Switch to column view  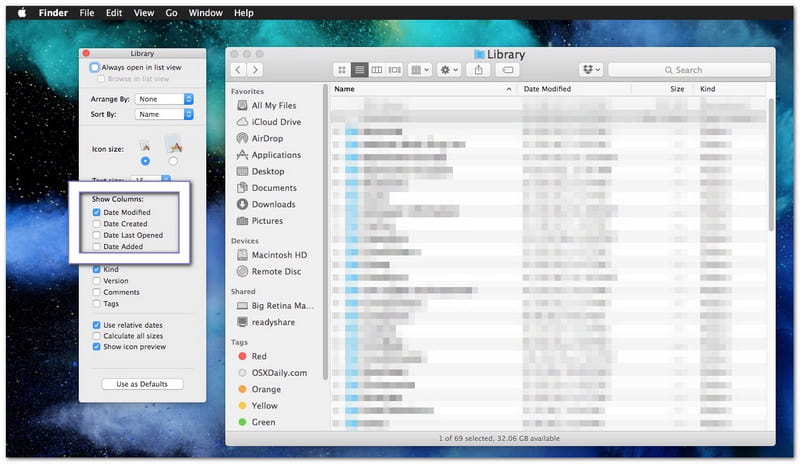(377, 70)
